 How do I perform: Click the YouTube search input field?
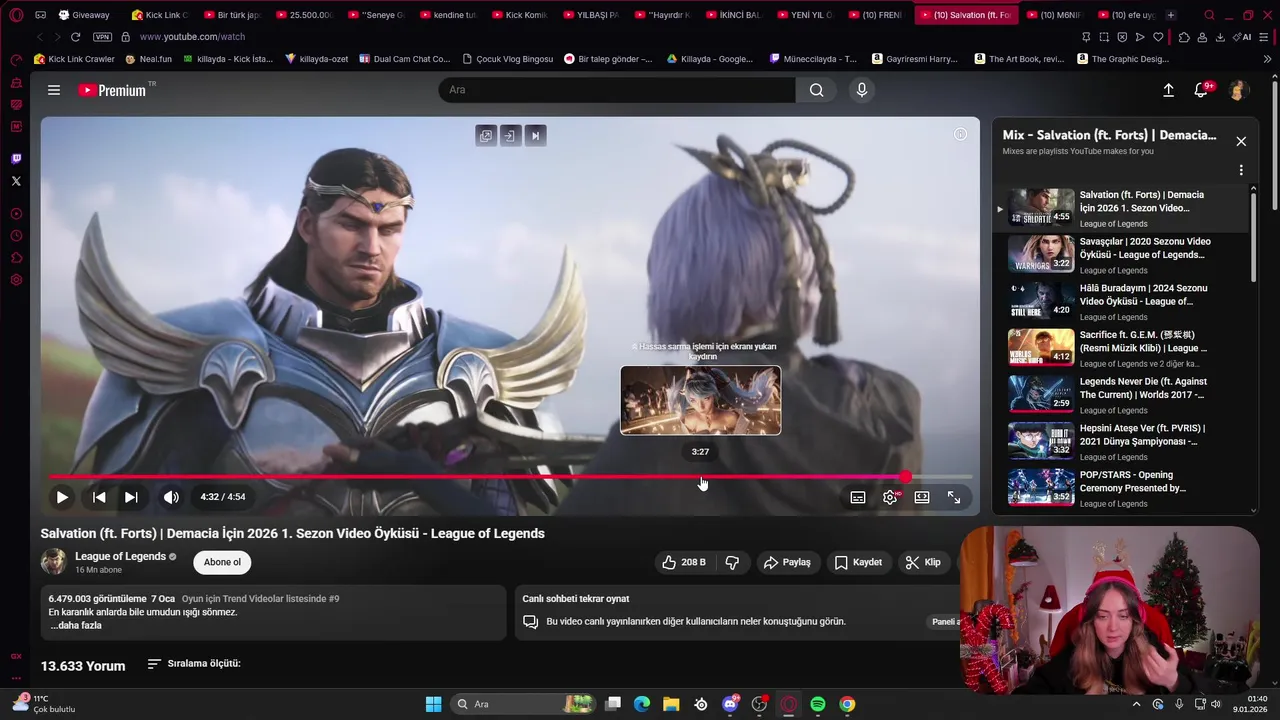pos(617,90)
